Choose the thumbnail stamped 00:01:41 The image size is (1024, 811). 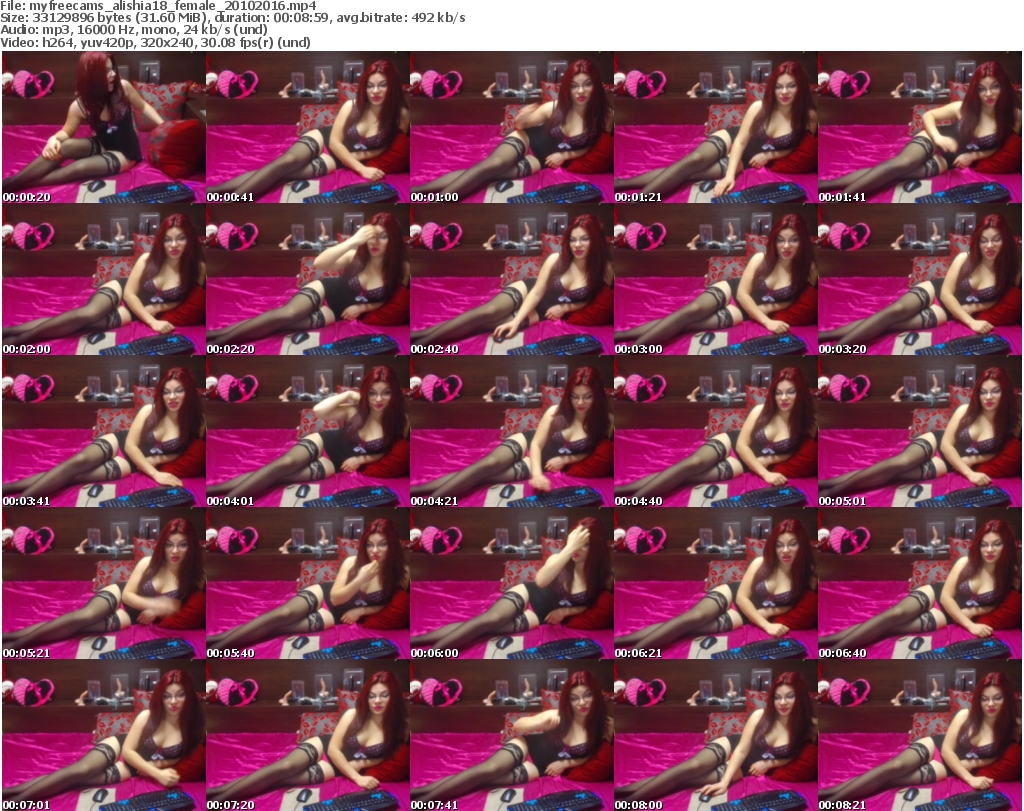coord(920,127)
